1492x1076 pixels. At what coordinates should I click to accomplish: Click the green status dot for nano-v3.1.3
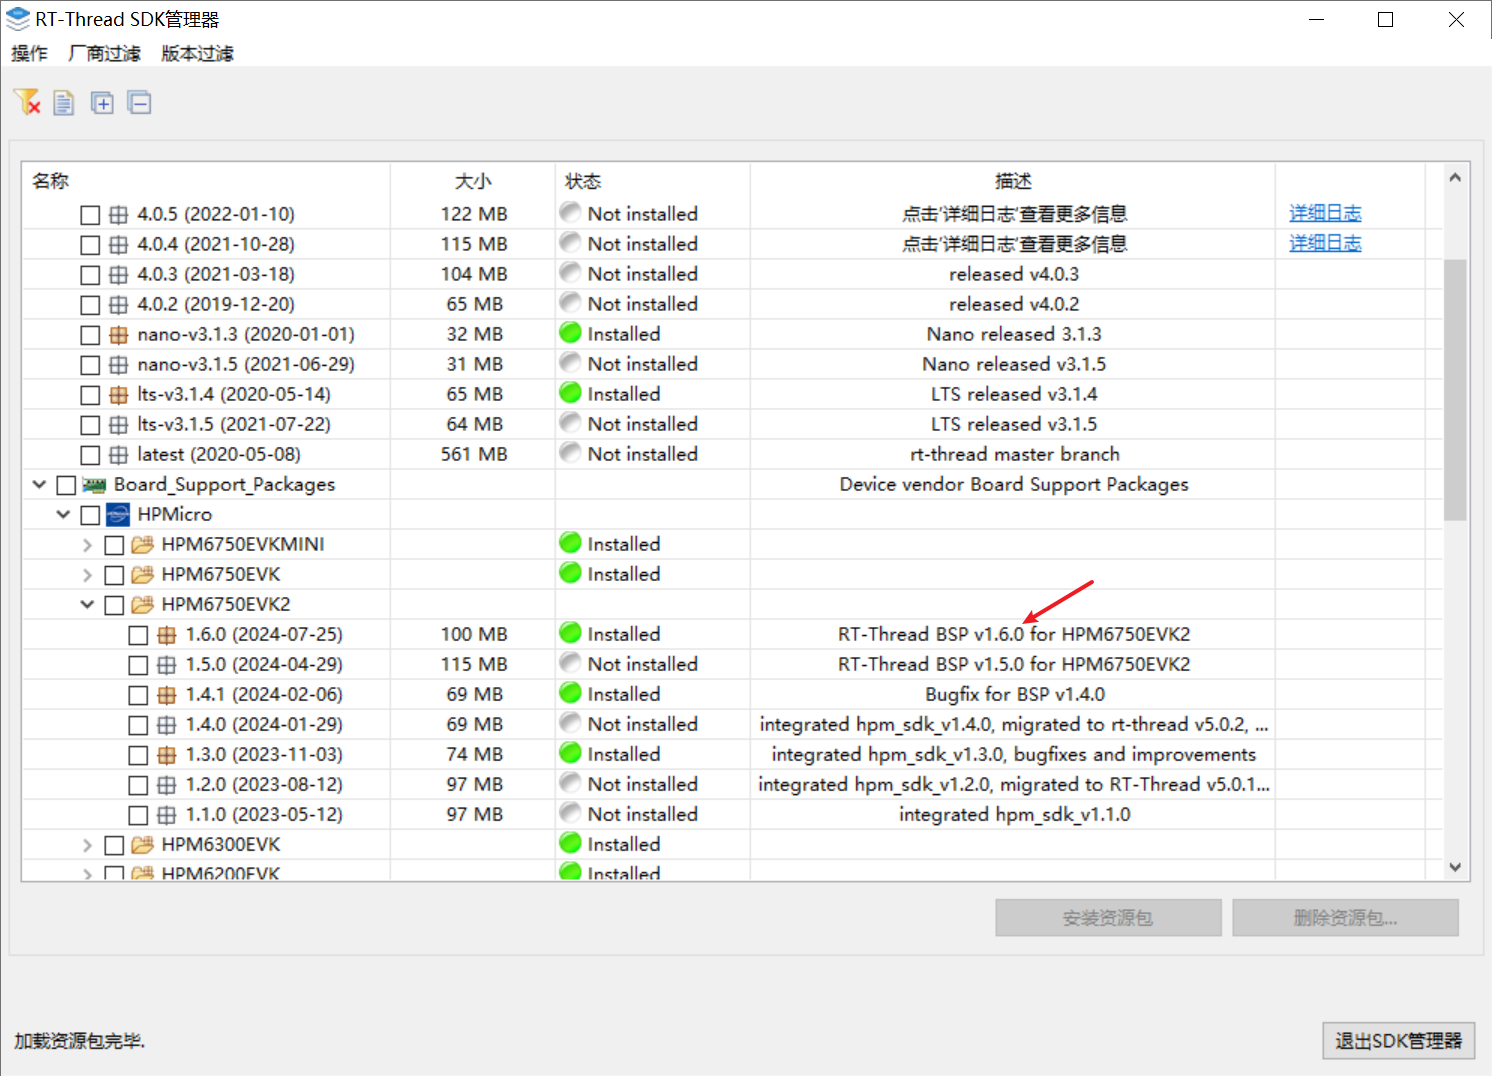(x=571, y=333)
